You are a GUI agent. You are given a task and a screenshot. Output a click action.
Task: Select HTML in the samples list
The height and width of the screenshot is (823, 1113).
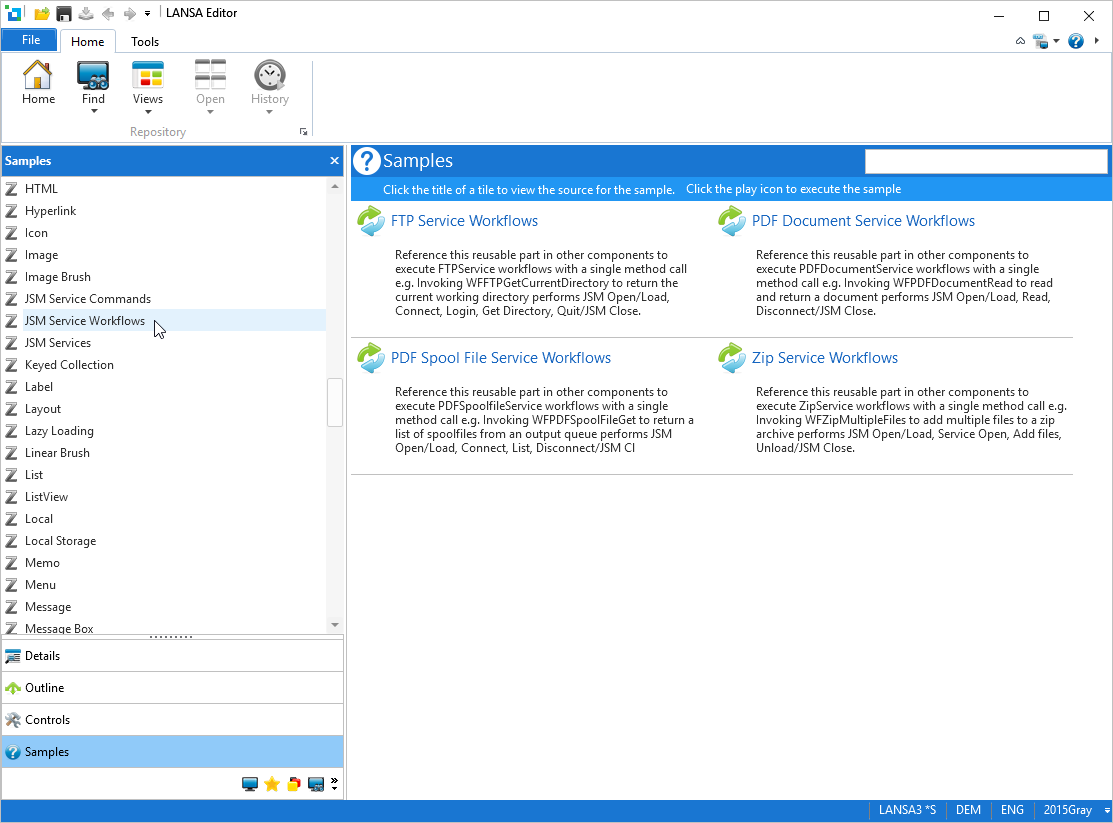41,189
